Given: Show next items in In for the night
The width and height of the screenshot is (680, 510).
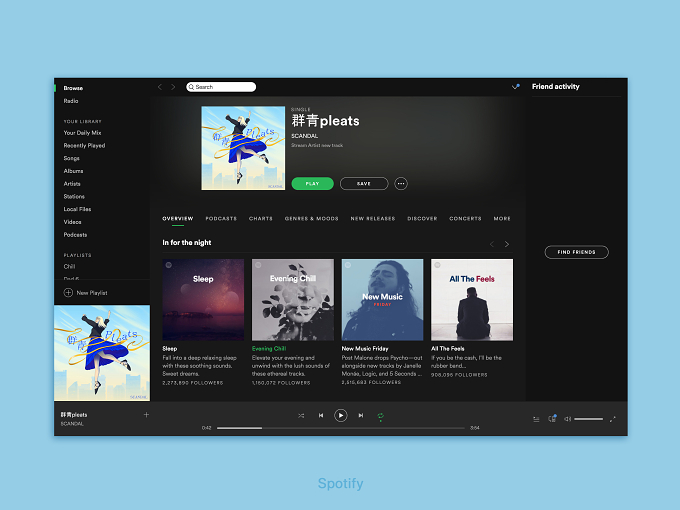Looking at the screenshot, I should click(x=507, y=244).
